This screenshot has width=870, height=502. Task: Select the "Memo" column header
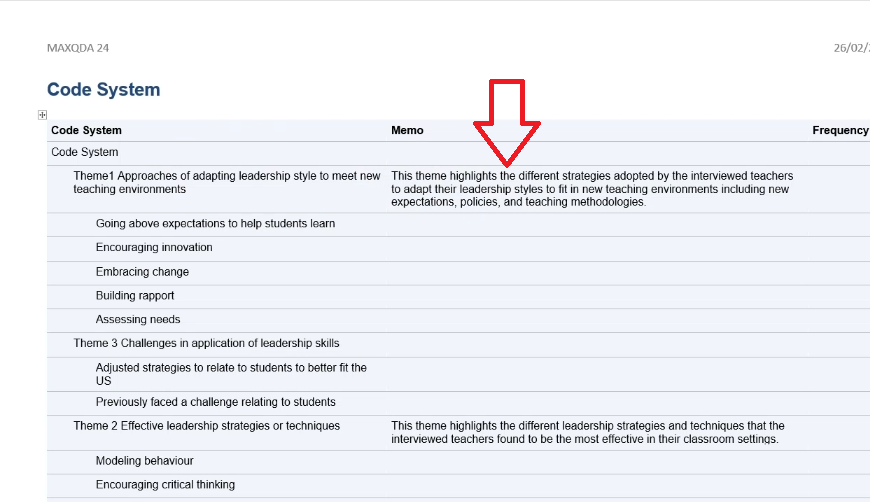[x=407, y=130]
